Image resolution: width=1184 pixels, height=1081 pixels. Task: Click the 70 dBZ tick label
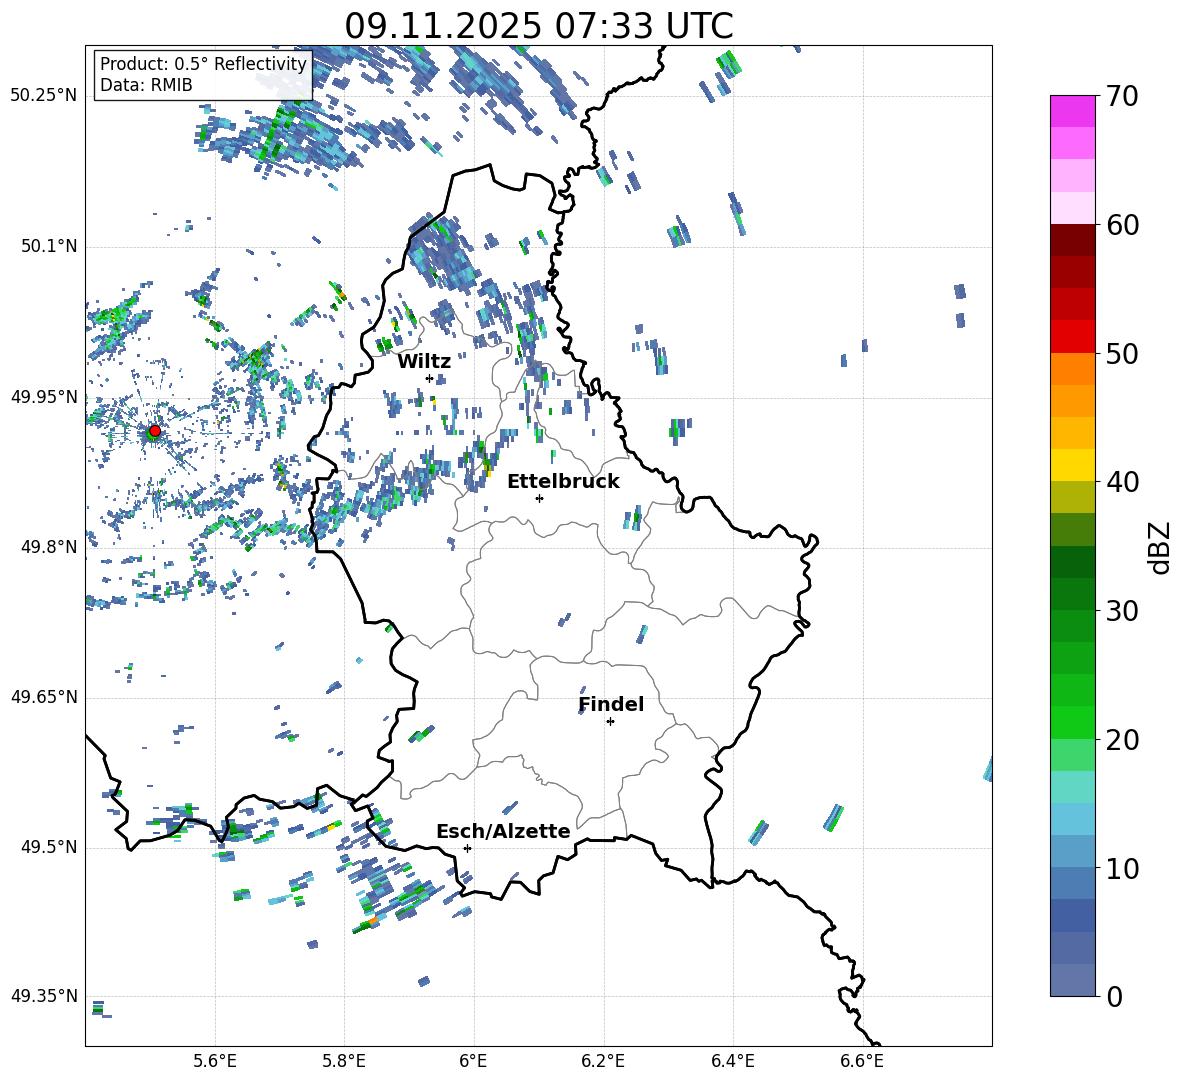point(1122,96)
